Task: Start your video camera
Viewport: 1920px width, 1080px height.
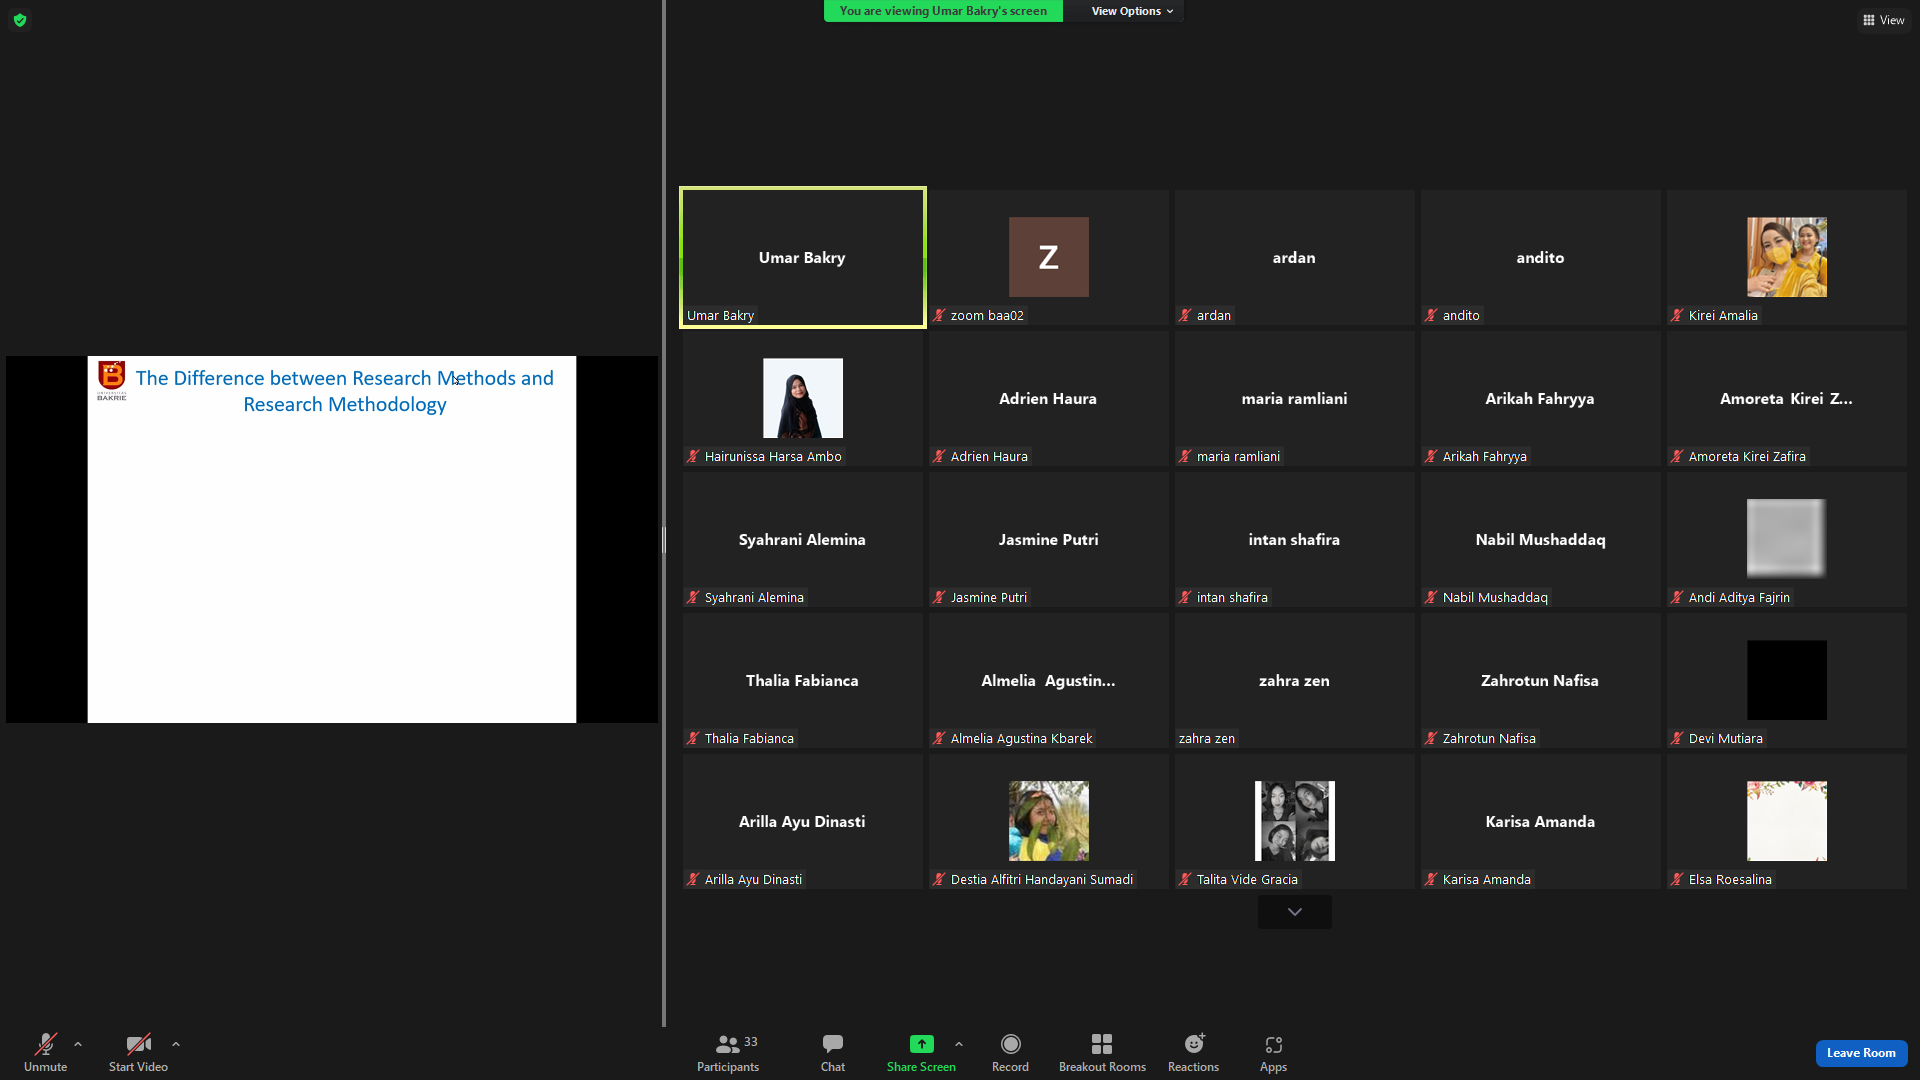Action: pos(138,1053)
